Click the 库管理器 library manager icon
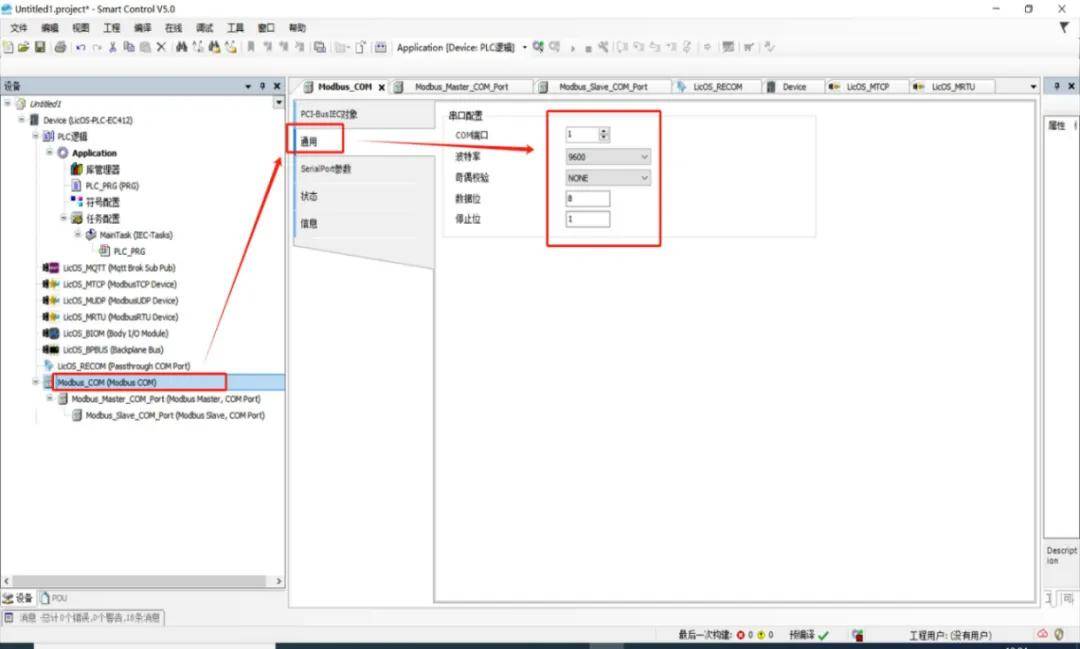Screen dimensions: 1080x649 (x=77, y=169)
